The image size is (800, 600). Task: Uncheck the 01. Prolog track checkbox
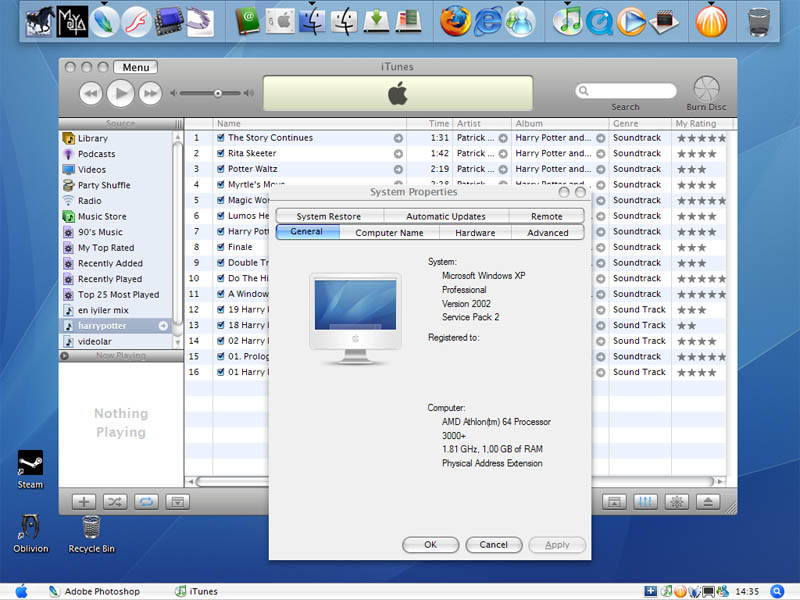click(x=220, y=356)
